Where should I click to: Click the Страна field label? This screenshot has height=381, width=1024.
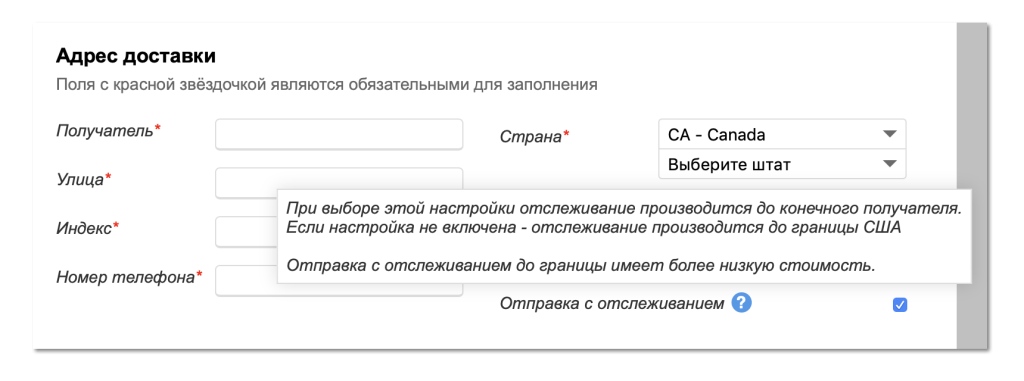534,136
